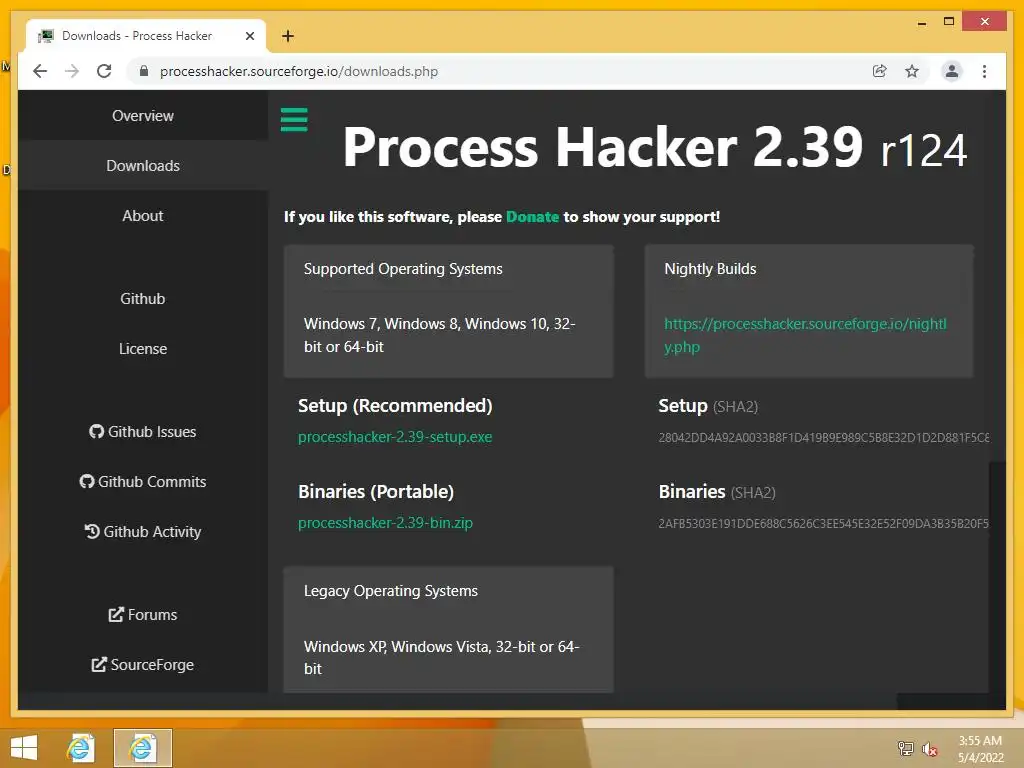The height and width of the screenshot is (768, 1024).
Task: Click the network tray icon
Action: coord(906,748)
